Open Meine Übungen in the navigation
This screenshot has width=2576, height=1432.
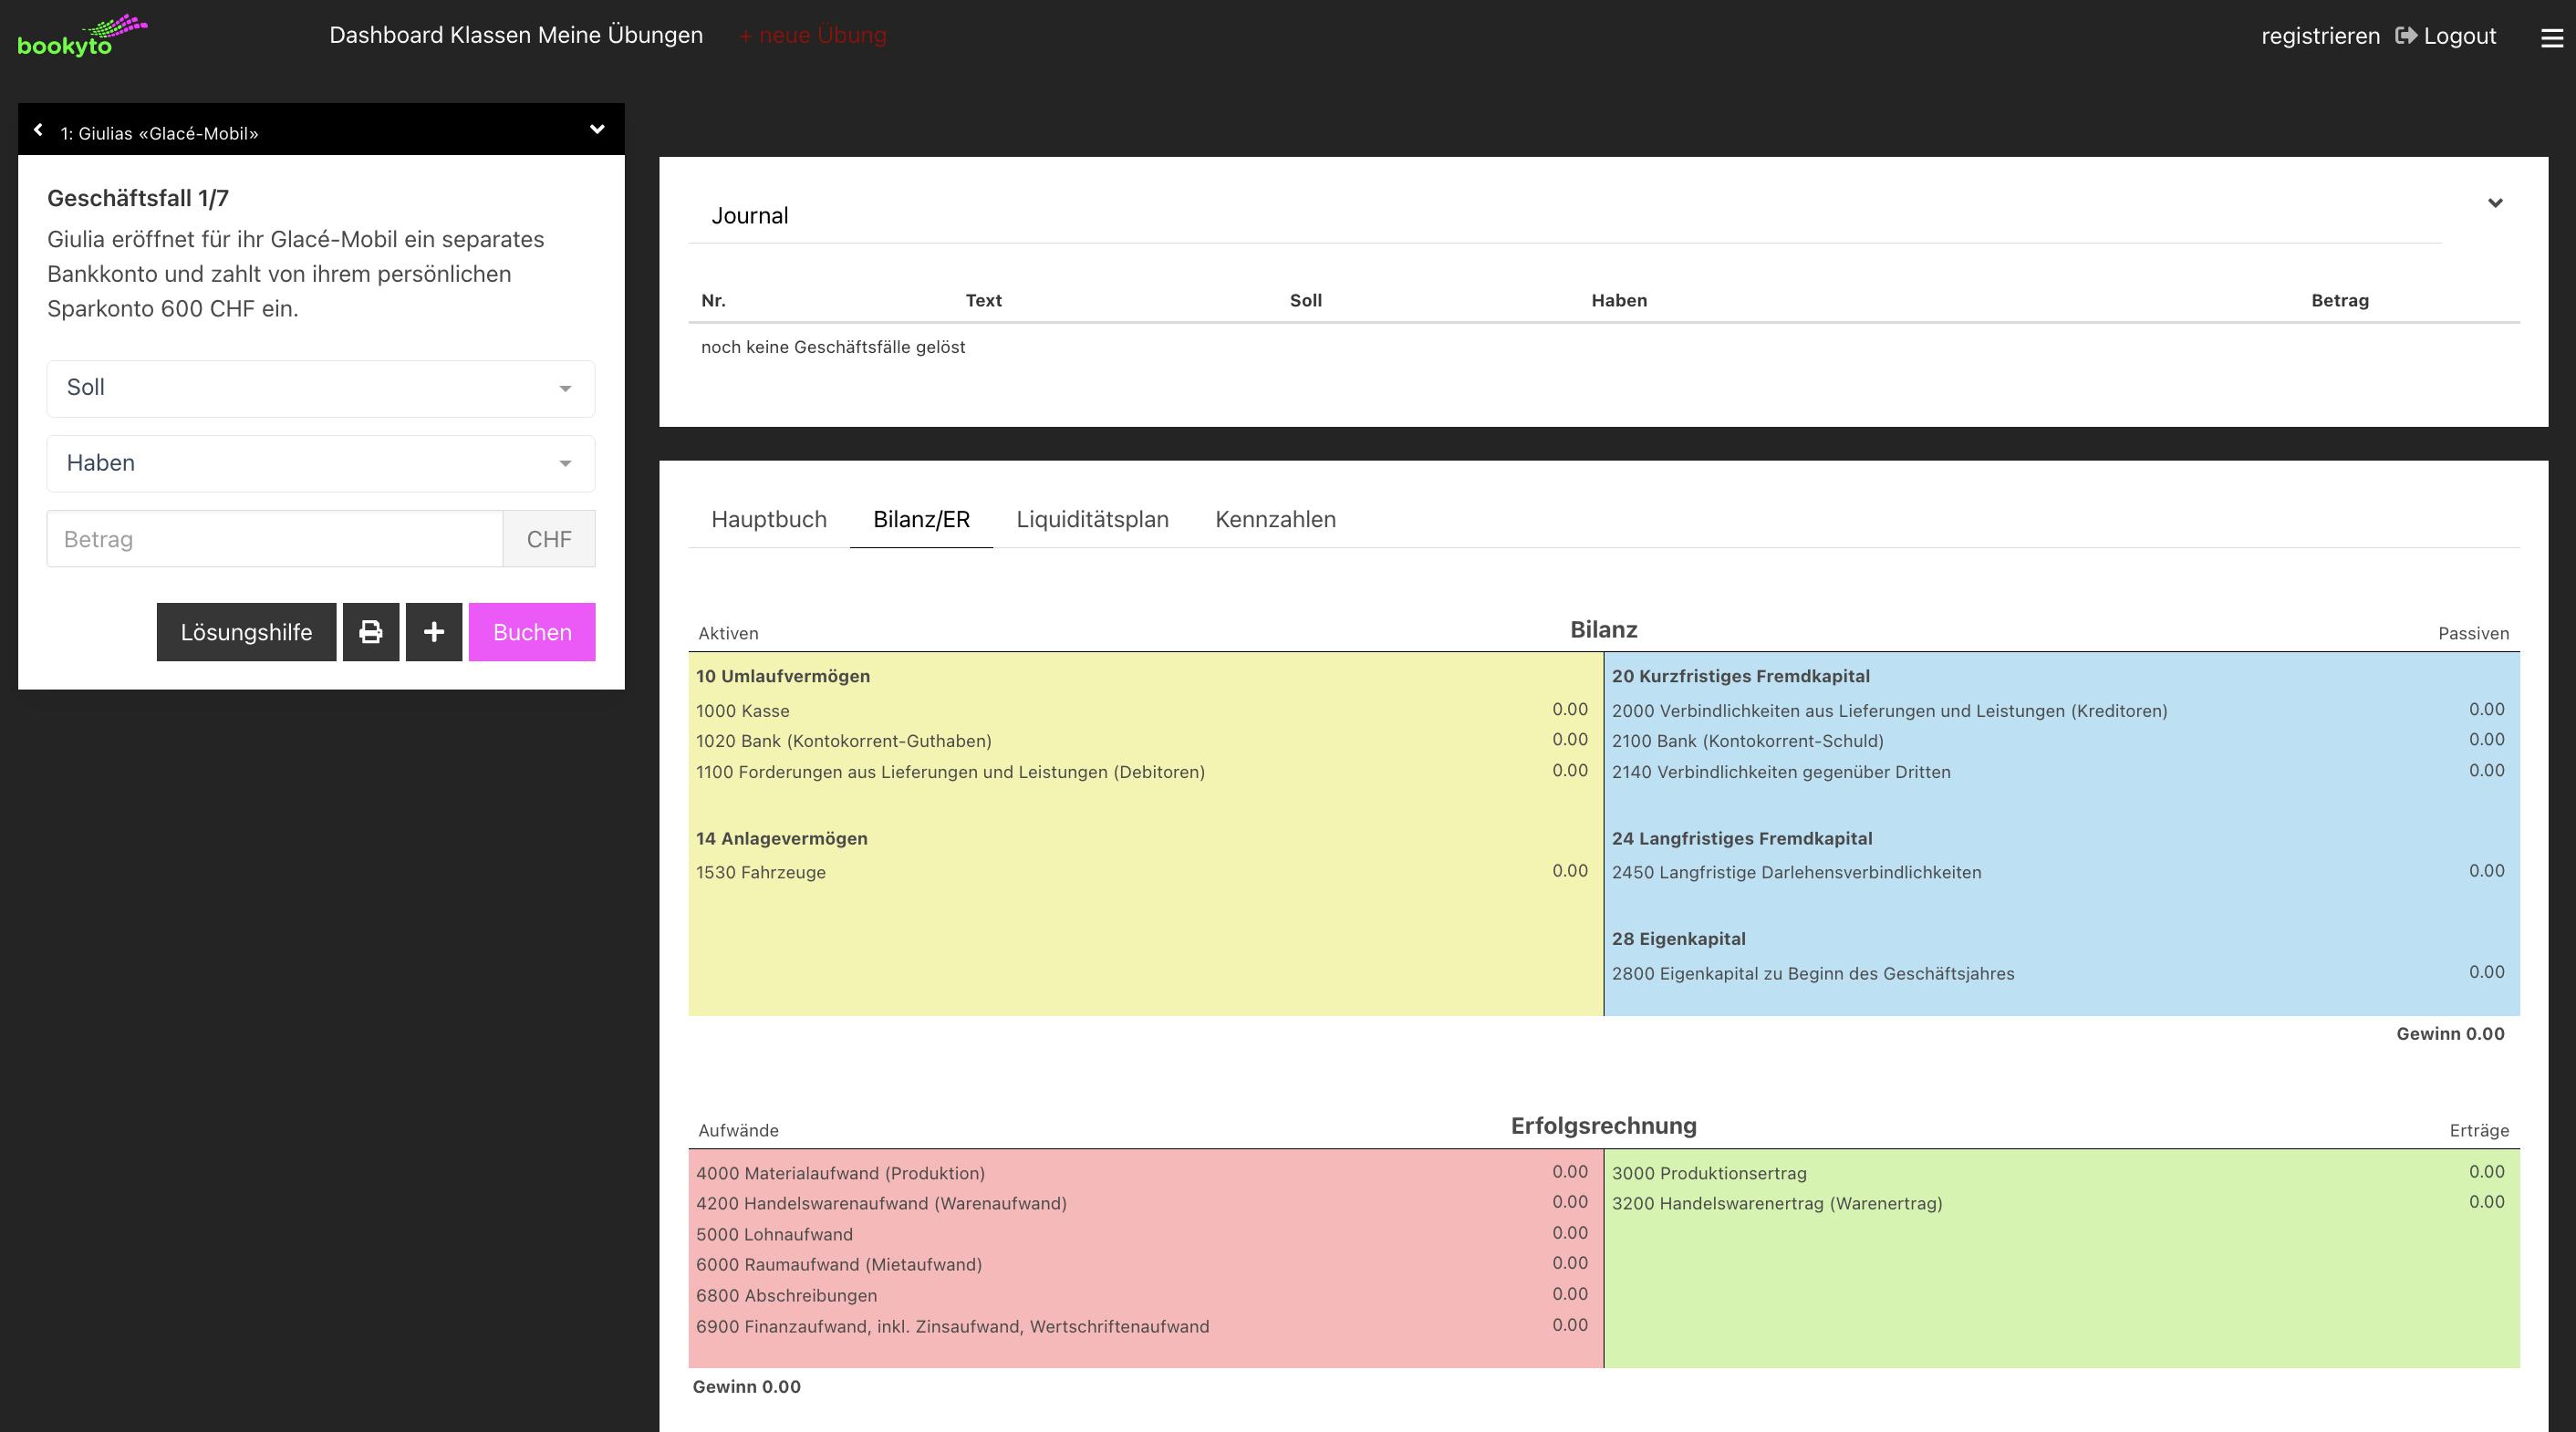[x=620, y=35]
